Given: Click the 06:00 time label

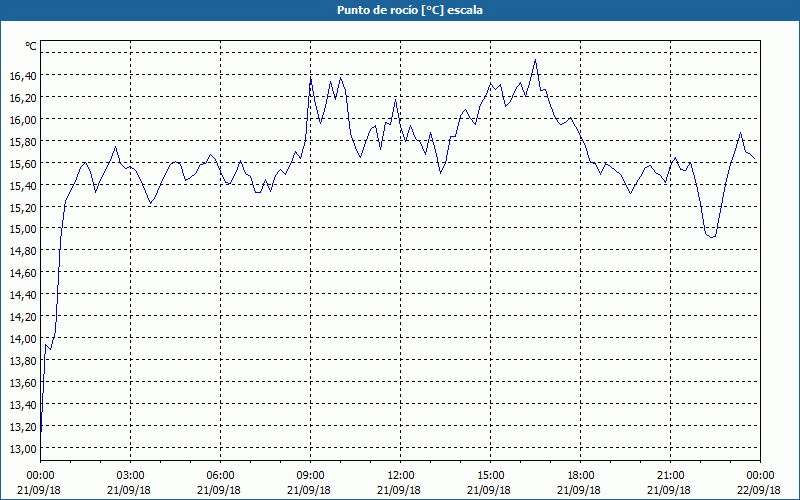Looking at the screenshot, I should coord(220,476).
